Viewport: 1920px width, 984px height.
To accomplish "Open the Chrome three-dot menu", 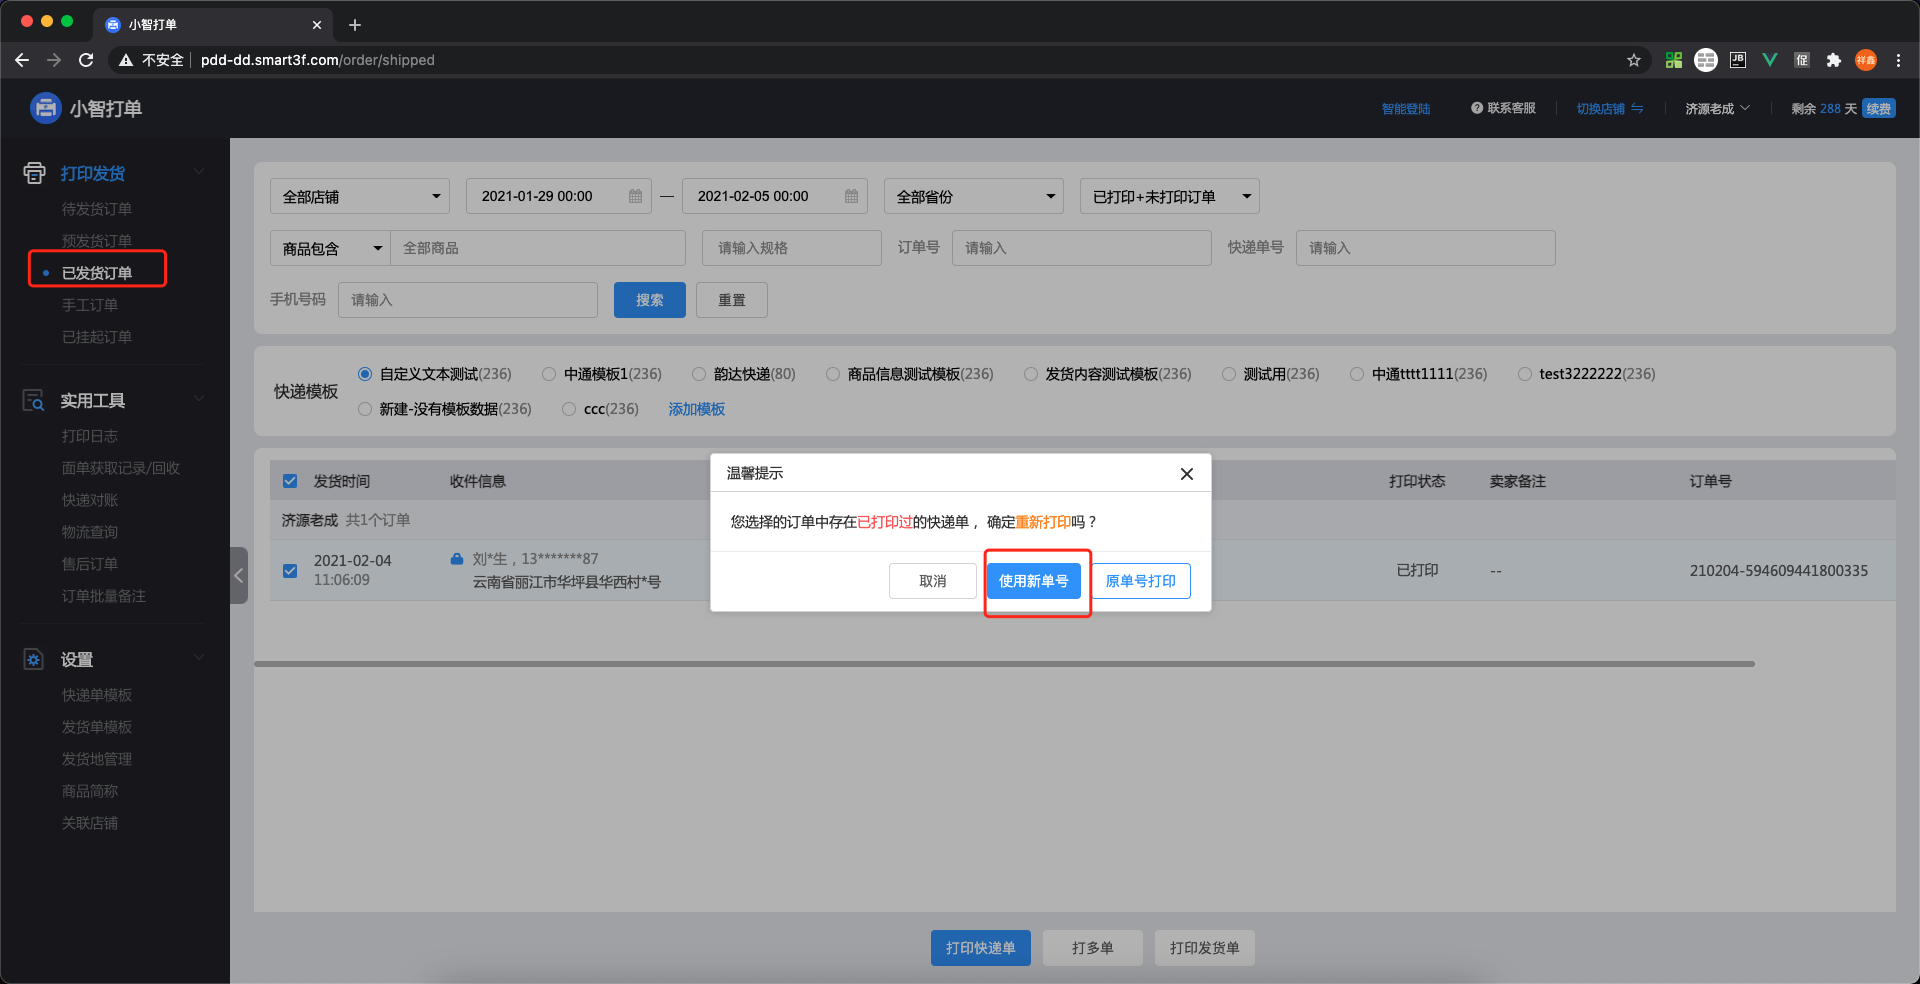I will click(1898, 60).
